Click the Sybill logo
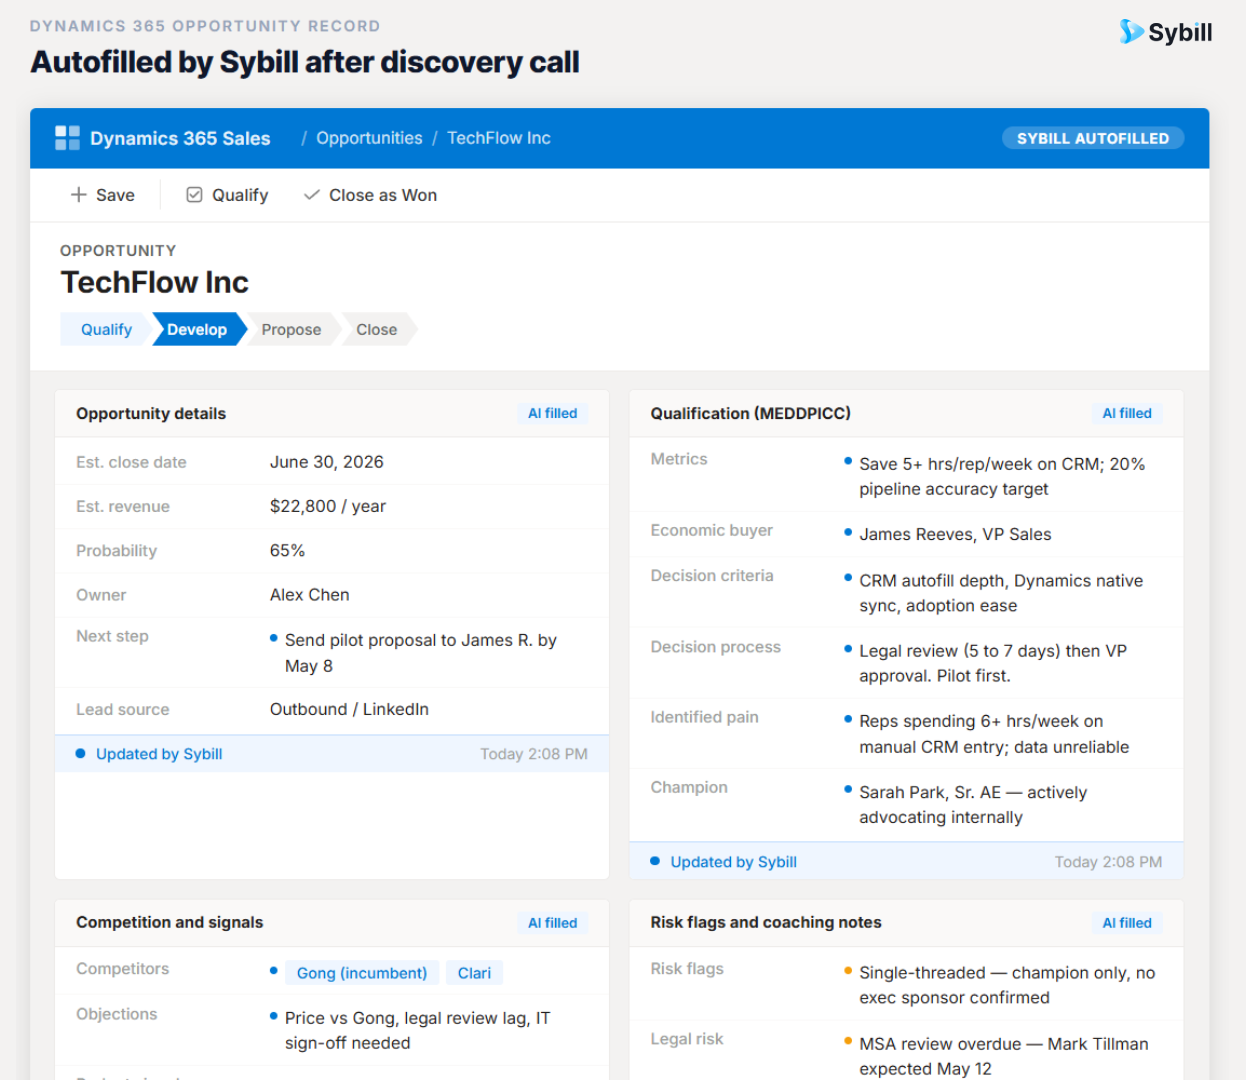Viewport: 1246px width, 1080px height. point(1165,32)
